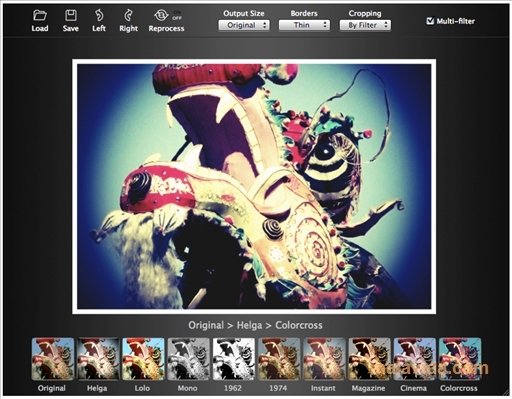
Task: Apply the Cinema filter thumbnail
Action: [x=415, y=359]
